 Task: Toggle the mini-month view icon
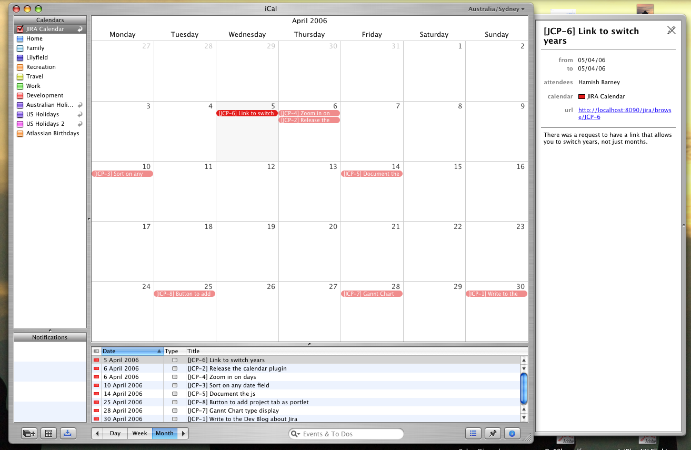tap(48, 433)
